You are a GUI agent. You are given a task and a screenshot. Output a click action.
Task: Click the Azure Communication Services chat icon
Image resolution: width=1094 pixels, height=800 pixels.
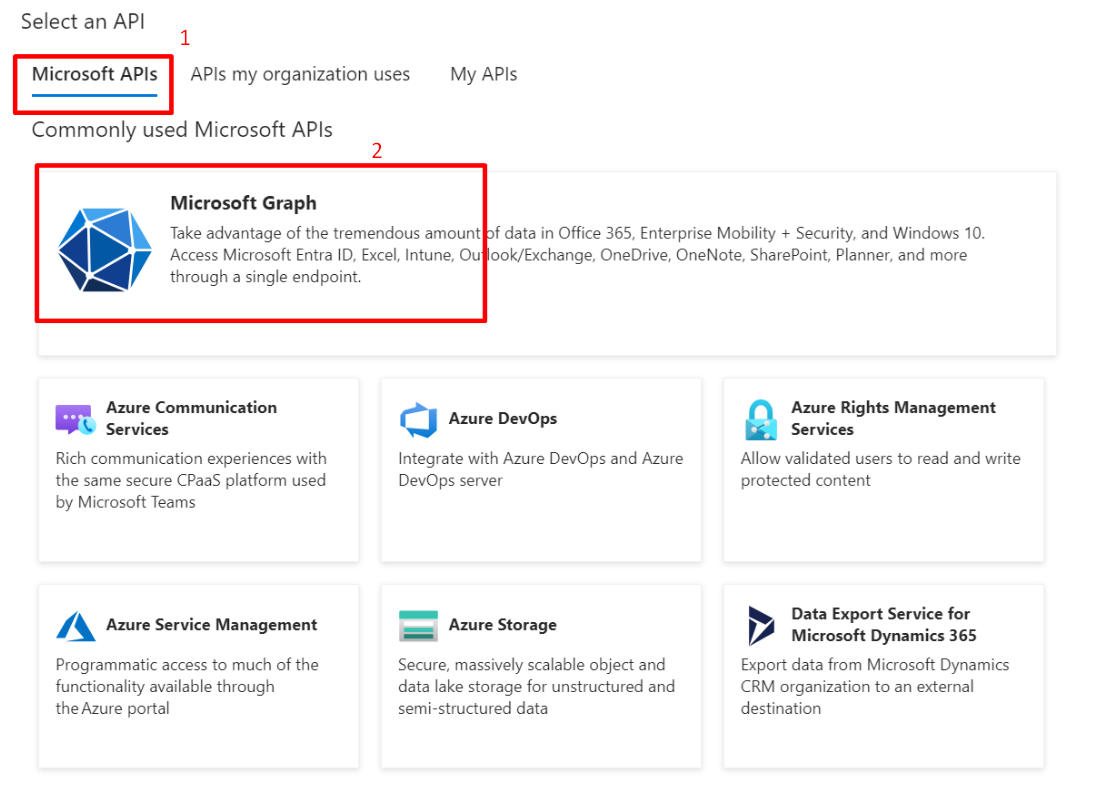[x=75, y=419]
